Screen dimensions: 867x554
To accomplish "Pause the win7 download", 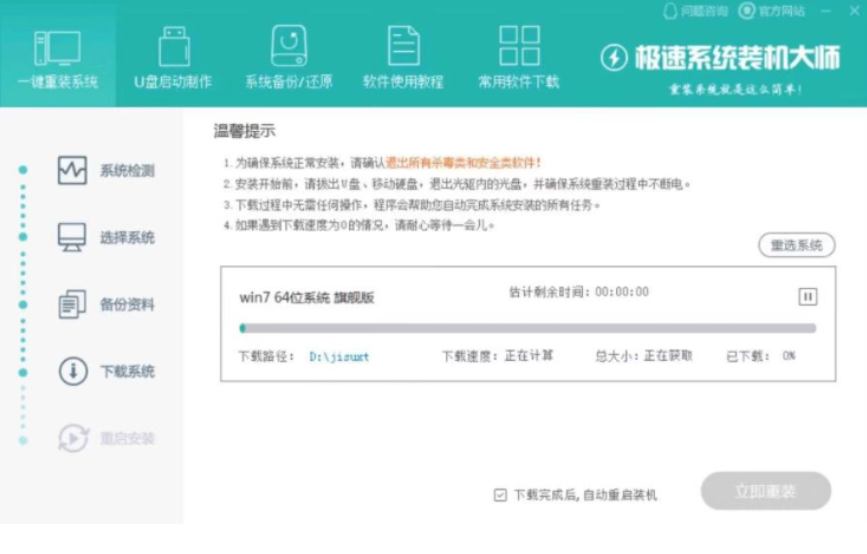I will (x=807, y=296).
